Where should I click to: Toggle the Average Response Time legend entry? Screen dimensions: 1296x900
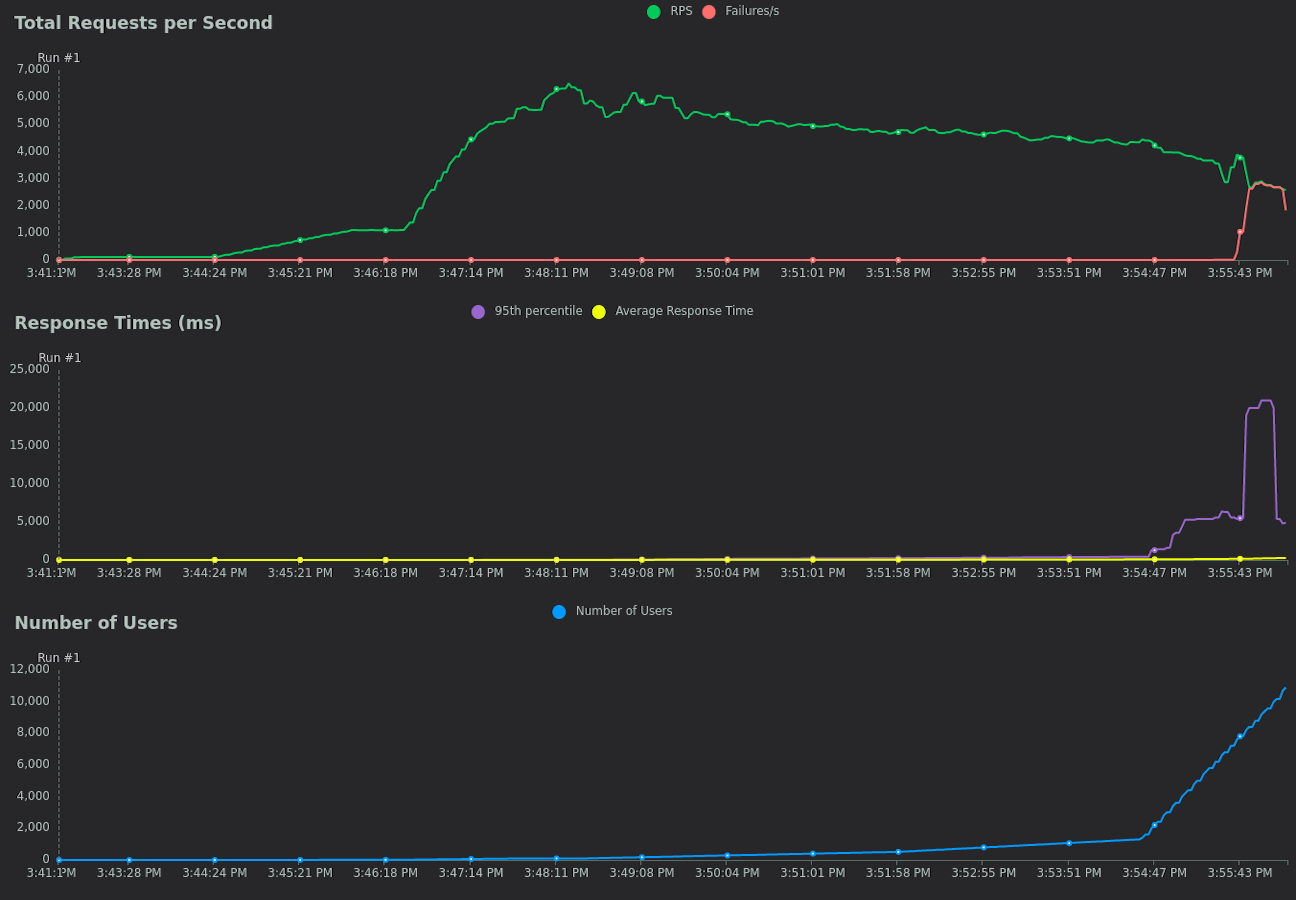(x=672, y=311)
